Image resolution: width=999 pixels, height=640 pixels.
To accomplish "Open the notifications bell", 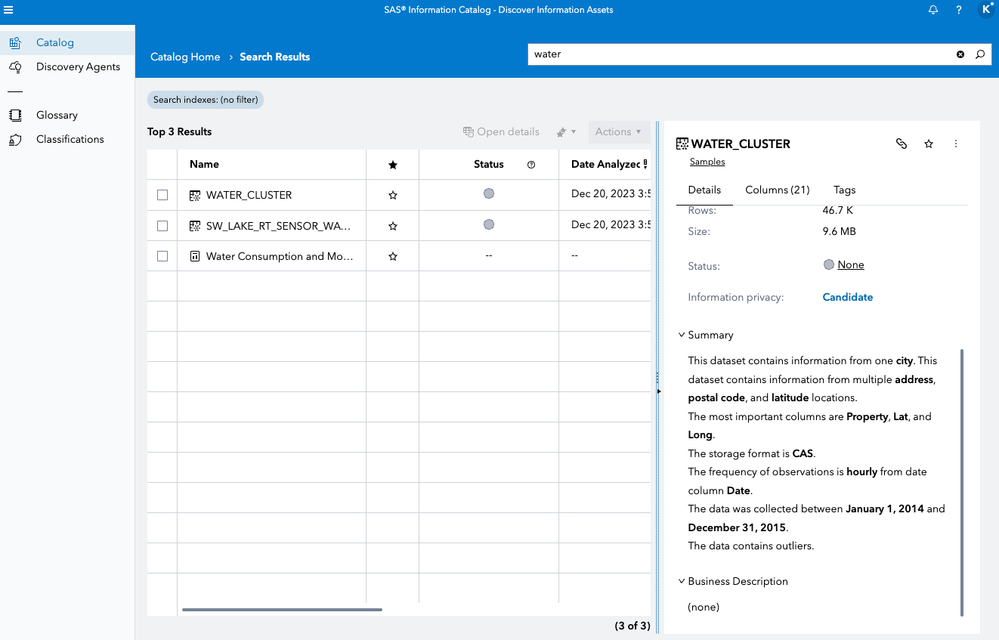I will point(933,10).
